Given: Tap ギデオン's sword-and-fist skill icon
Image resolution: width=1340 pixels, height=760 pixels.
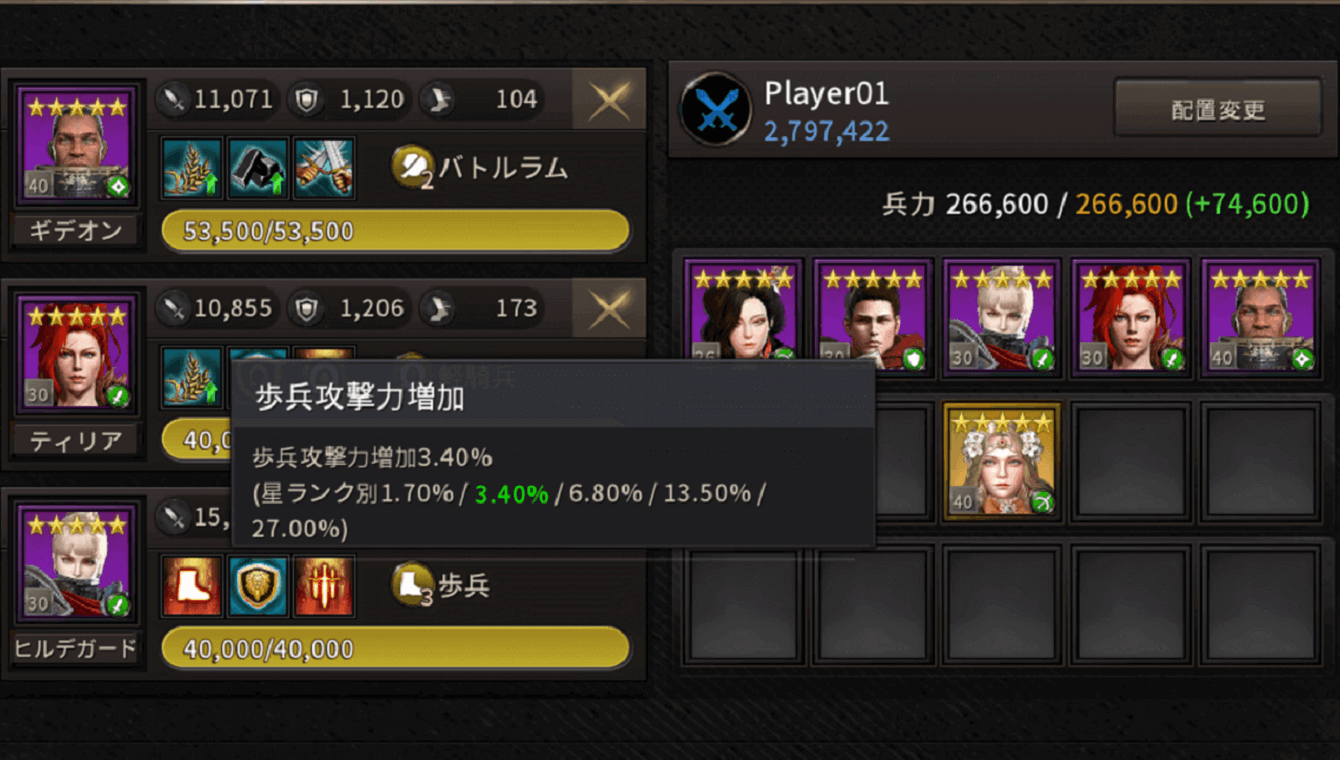Looking at the screenshot, I should 324,168.
